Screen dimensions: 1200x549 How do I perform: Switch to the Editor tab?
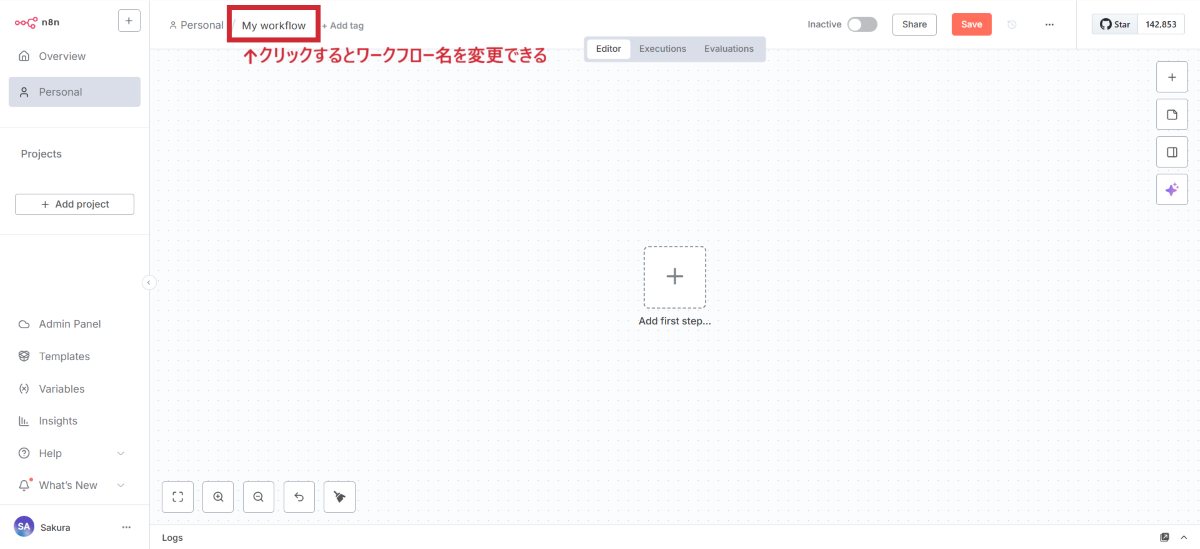[x=608, y=48]
